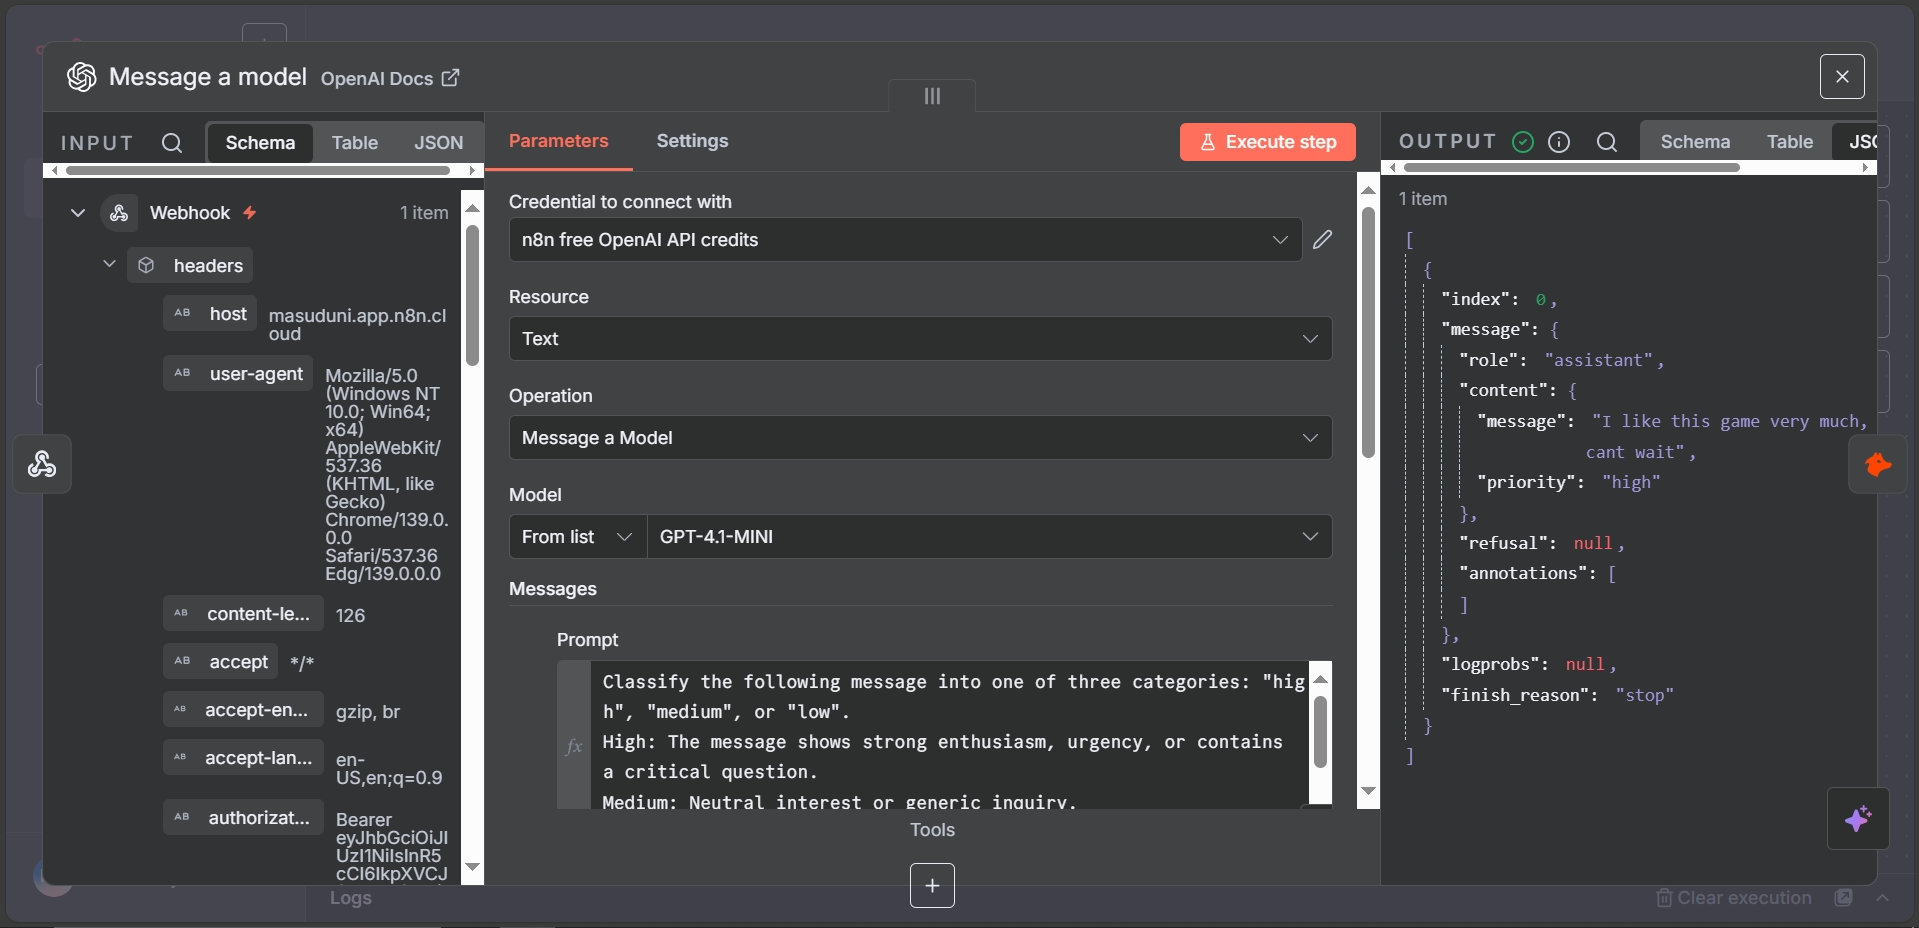Open the OpenAI Docs external link
1919x928 pixels.
coord(390,78)
